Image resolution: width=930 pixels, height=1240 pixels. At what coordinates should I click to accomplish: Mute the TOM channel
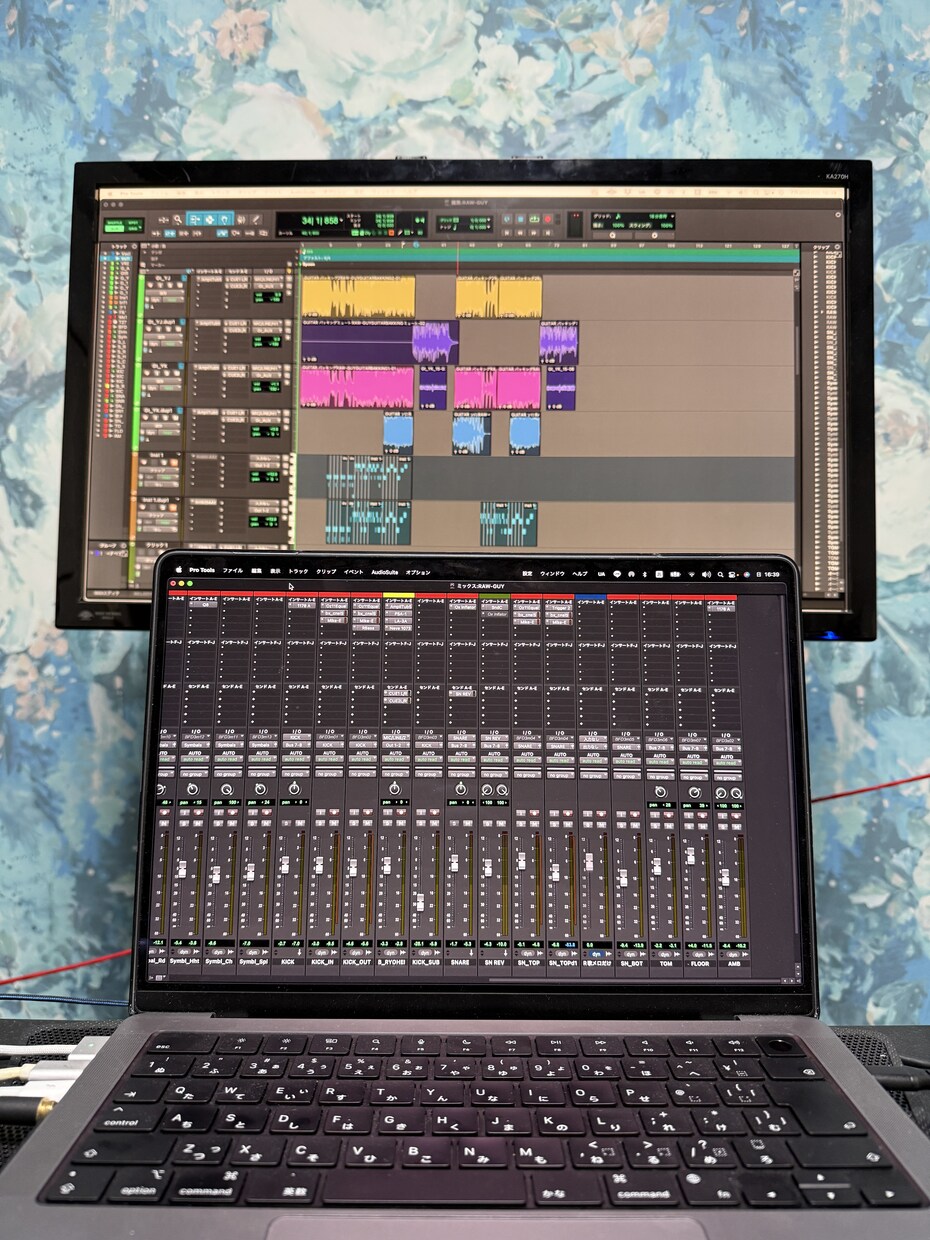[x=669, y=825]
